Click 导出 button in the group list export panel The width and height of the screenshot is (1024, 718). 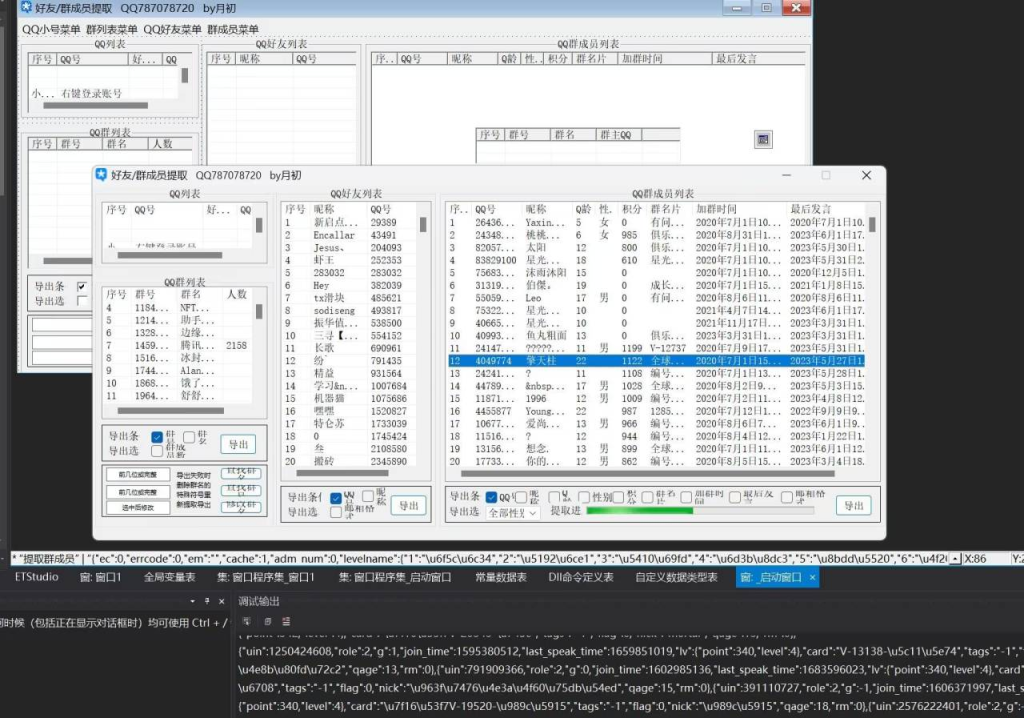point(238,444)
